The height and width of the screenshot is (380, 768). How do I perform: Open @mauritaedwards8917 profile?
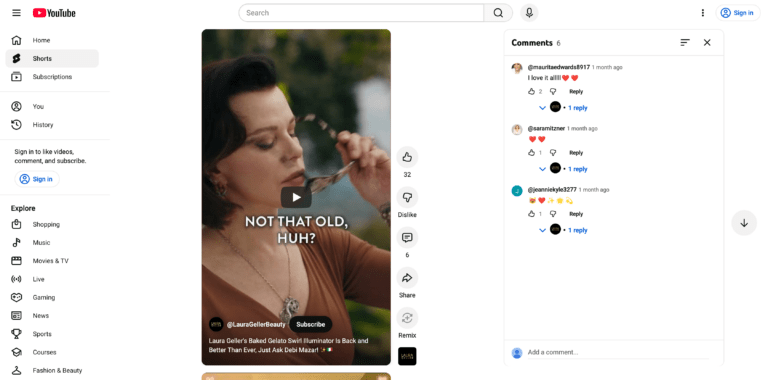click(558, 67)
